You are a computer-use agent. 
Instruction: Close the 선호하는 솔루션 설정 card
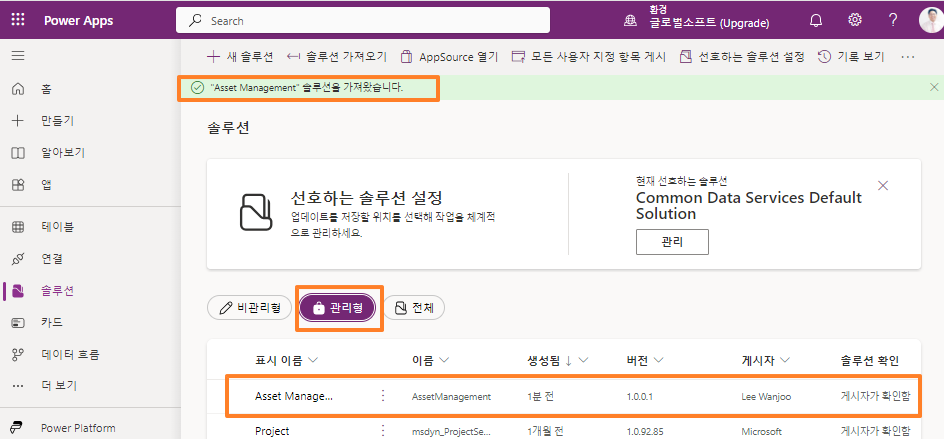(x=883, y=185)
